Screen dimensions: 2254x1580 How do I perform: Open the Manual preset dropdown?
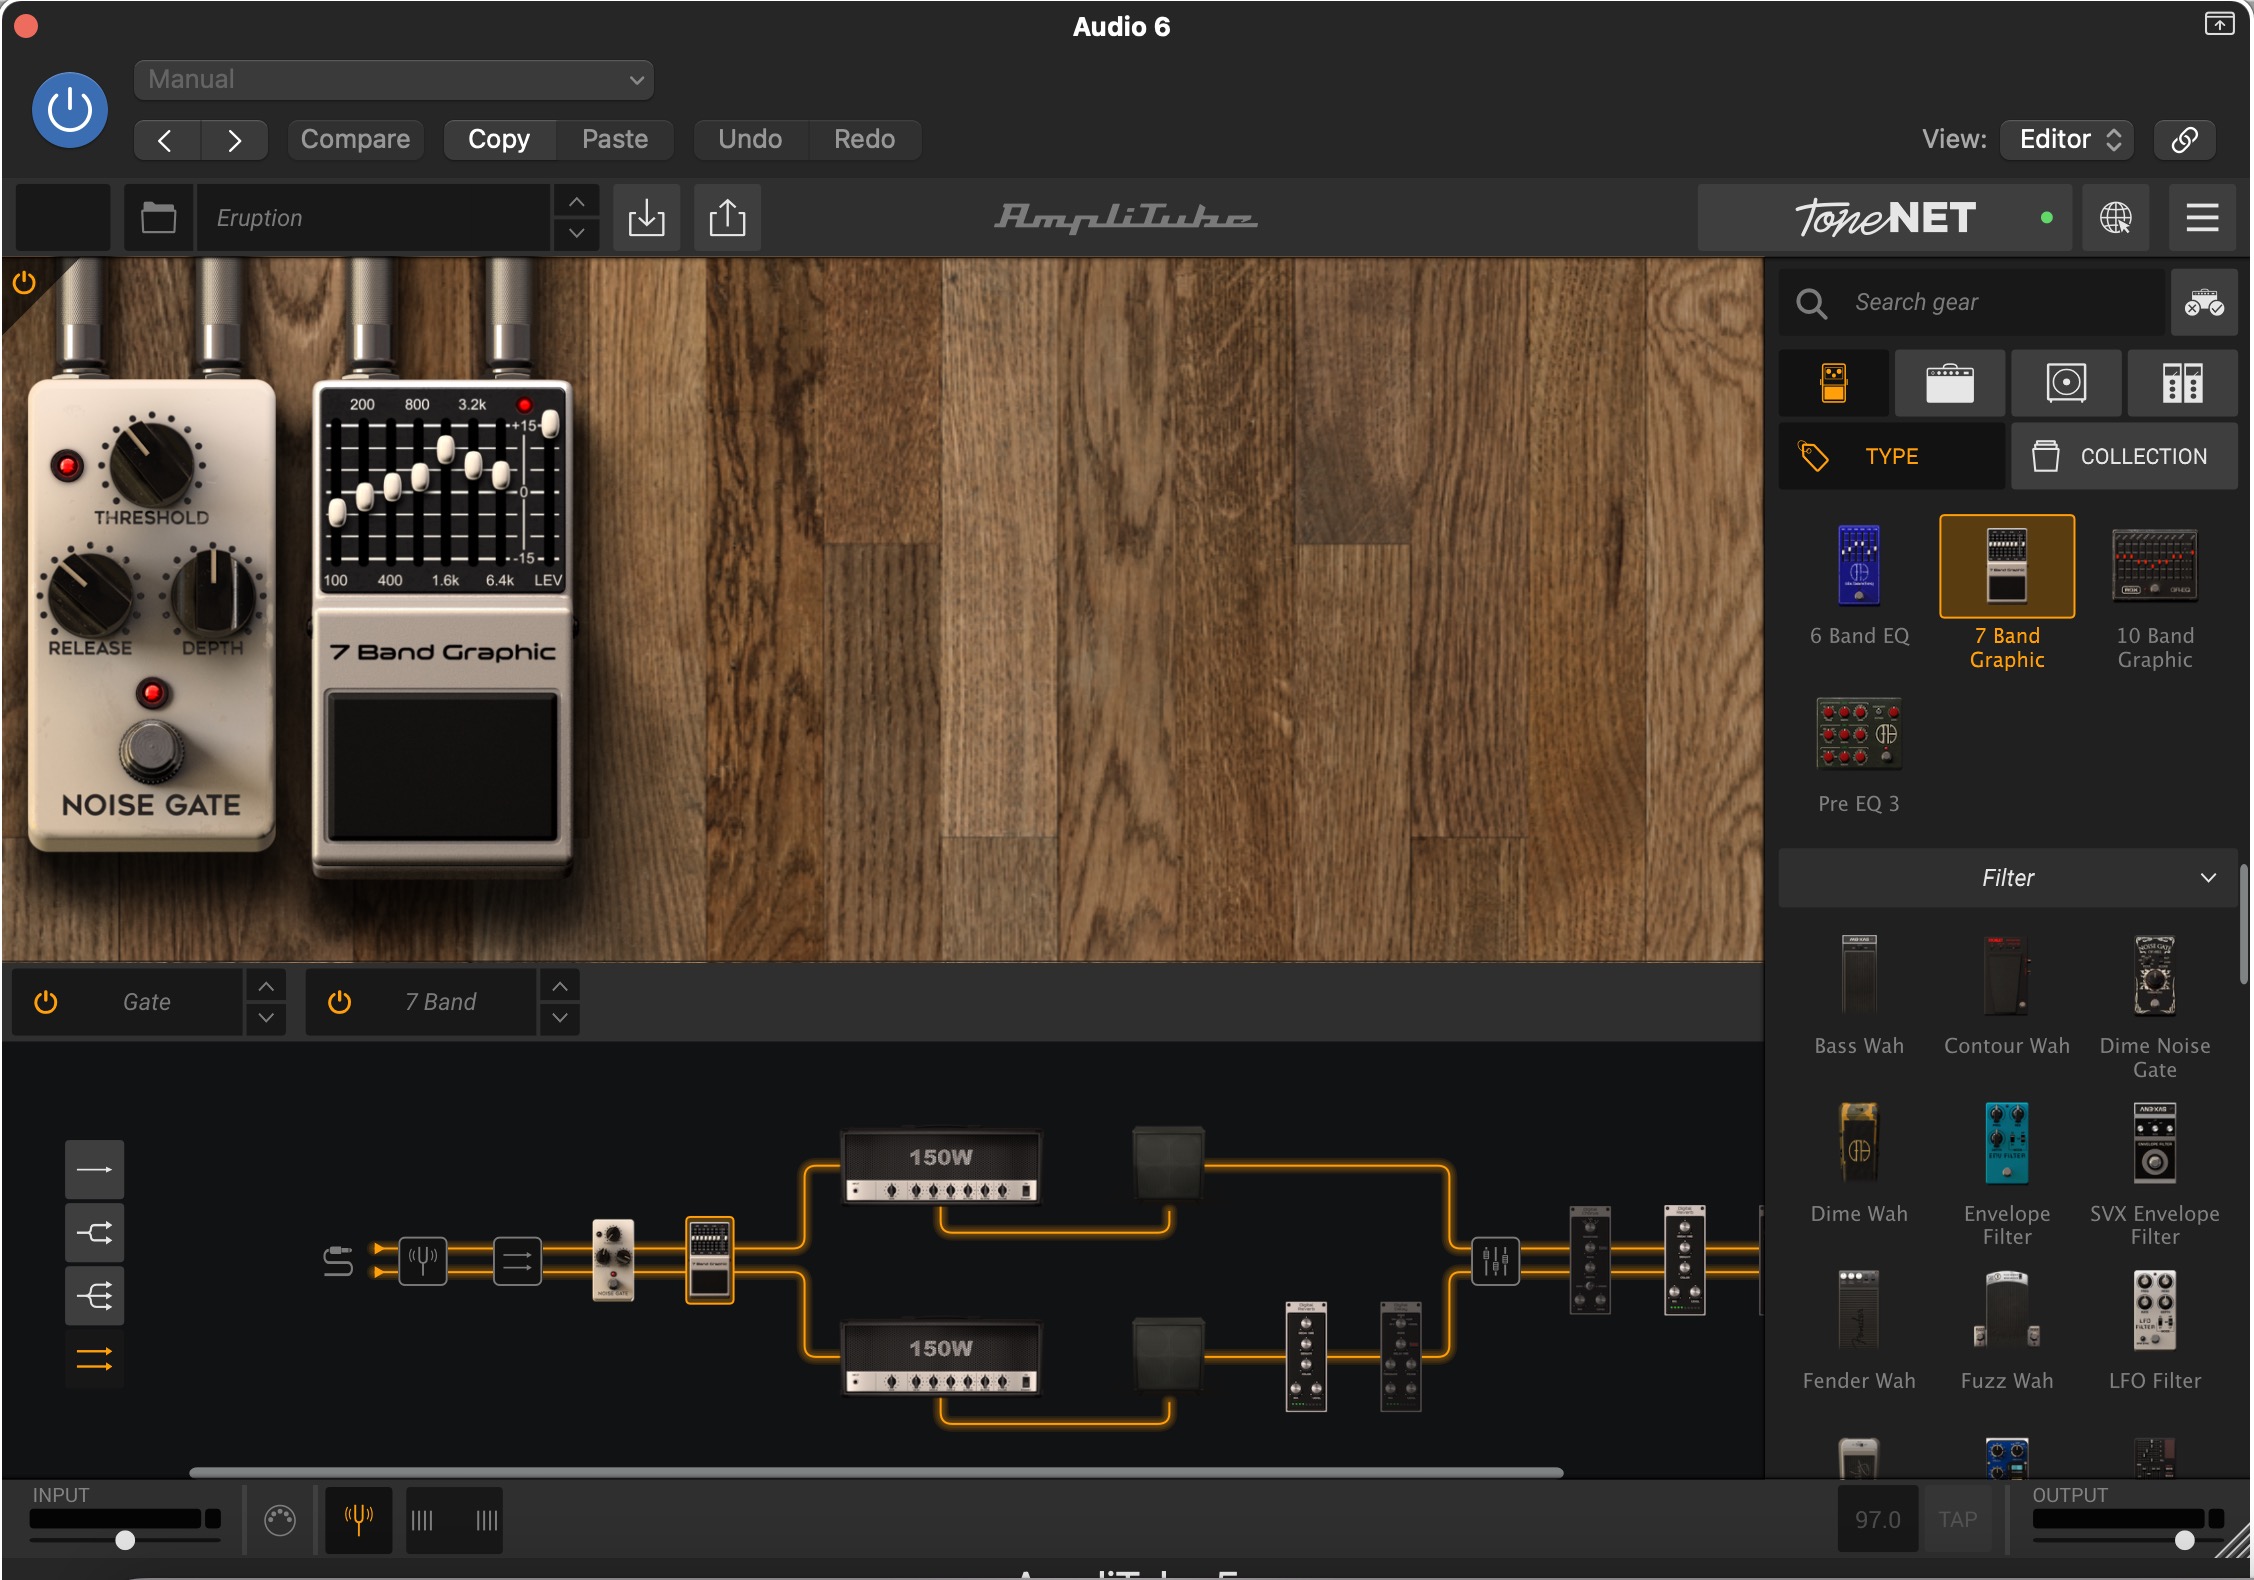(x=393, y=80)
